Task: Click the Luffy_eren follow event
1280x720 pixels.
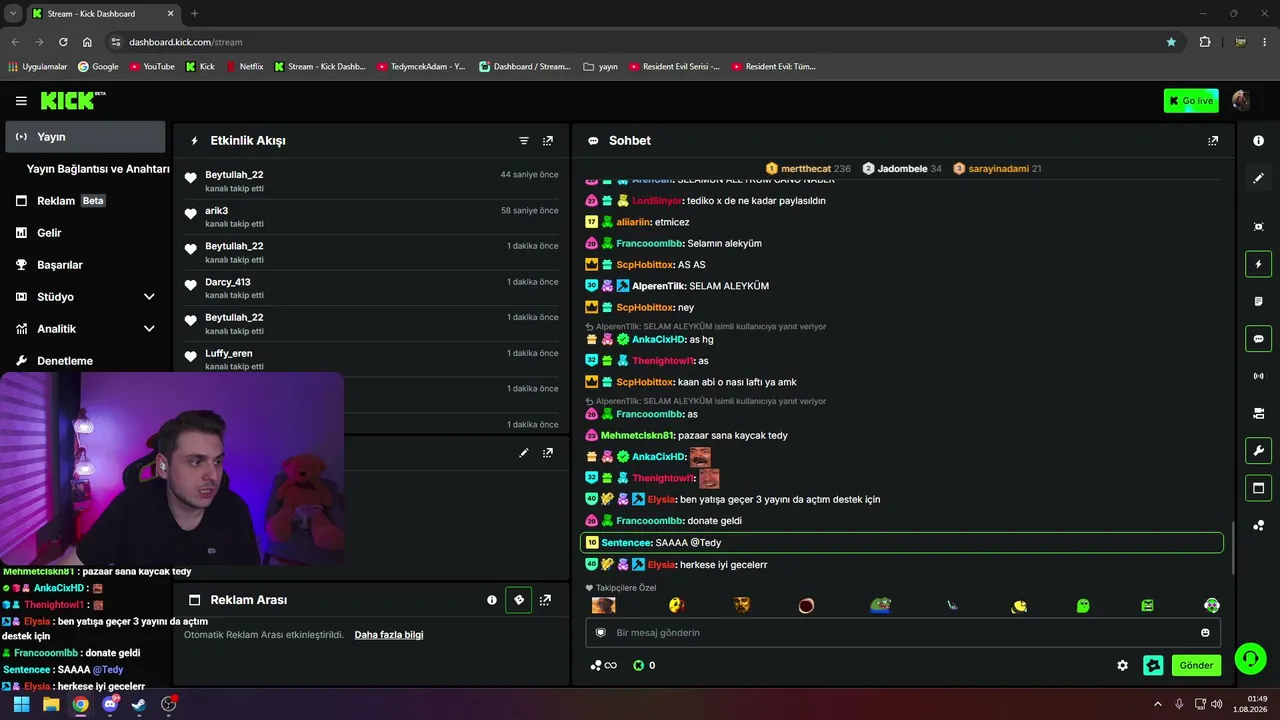Action: [371, 359]
